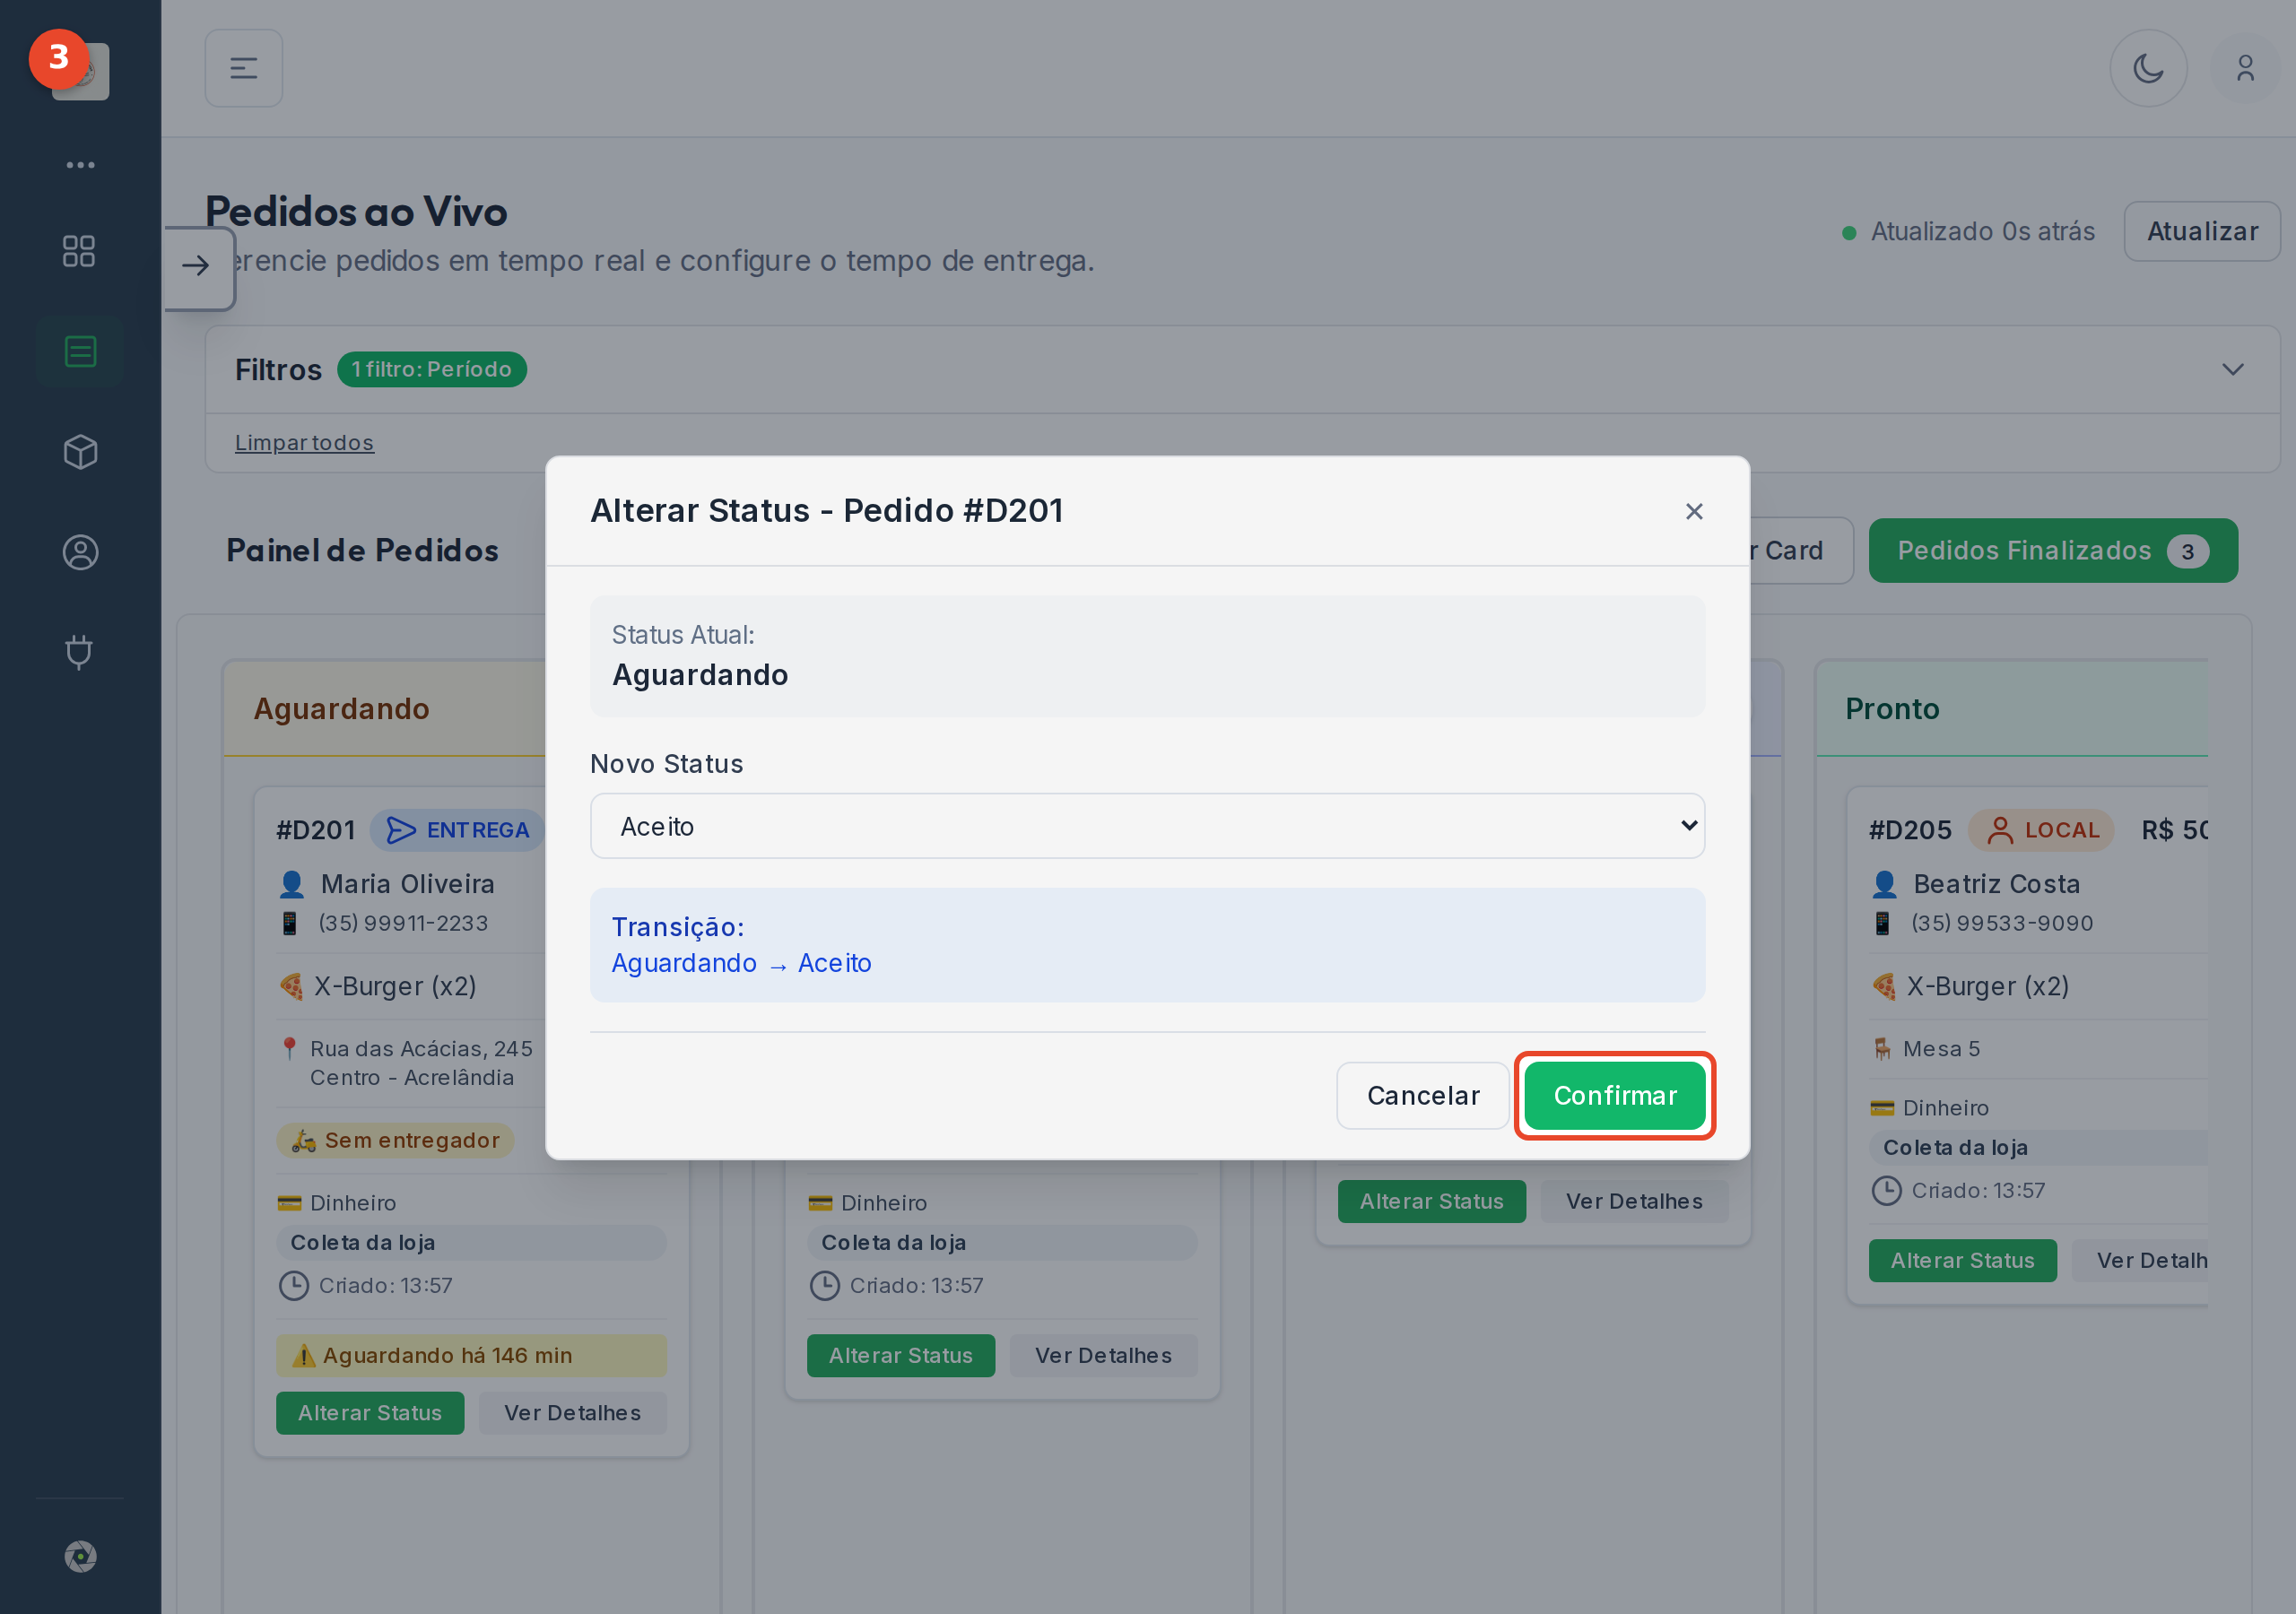Image resolution: width=2296 pixels, height=1614 pixels.
Task: Select the orders list icon in sidebar
Action: pos(80,351)
